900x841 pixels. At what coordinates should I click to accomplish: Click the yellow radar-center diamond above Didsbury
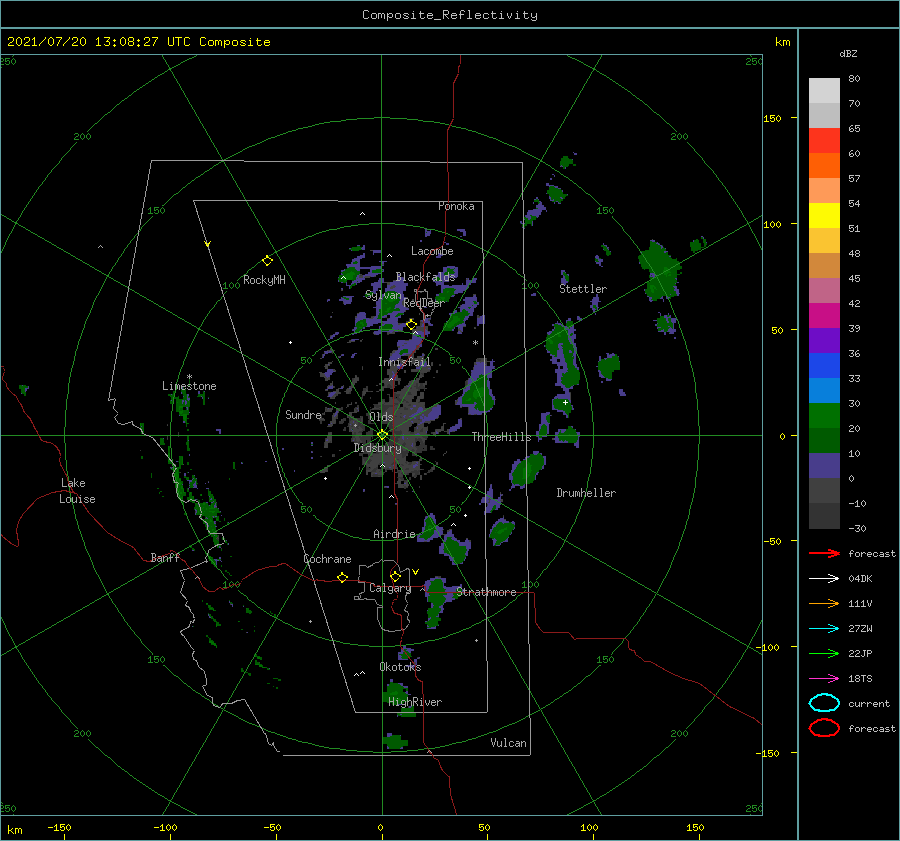tap(382, 435)
